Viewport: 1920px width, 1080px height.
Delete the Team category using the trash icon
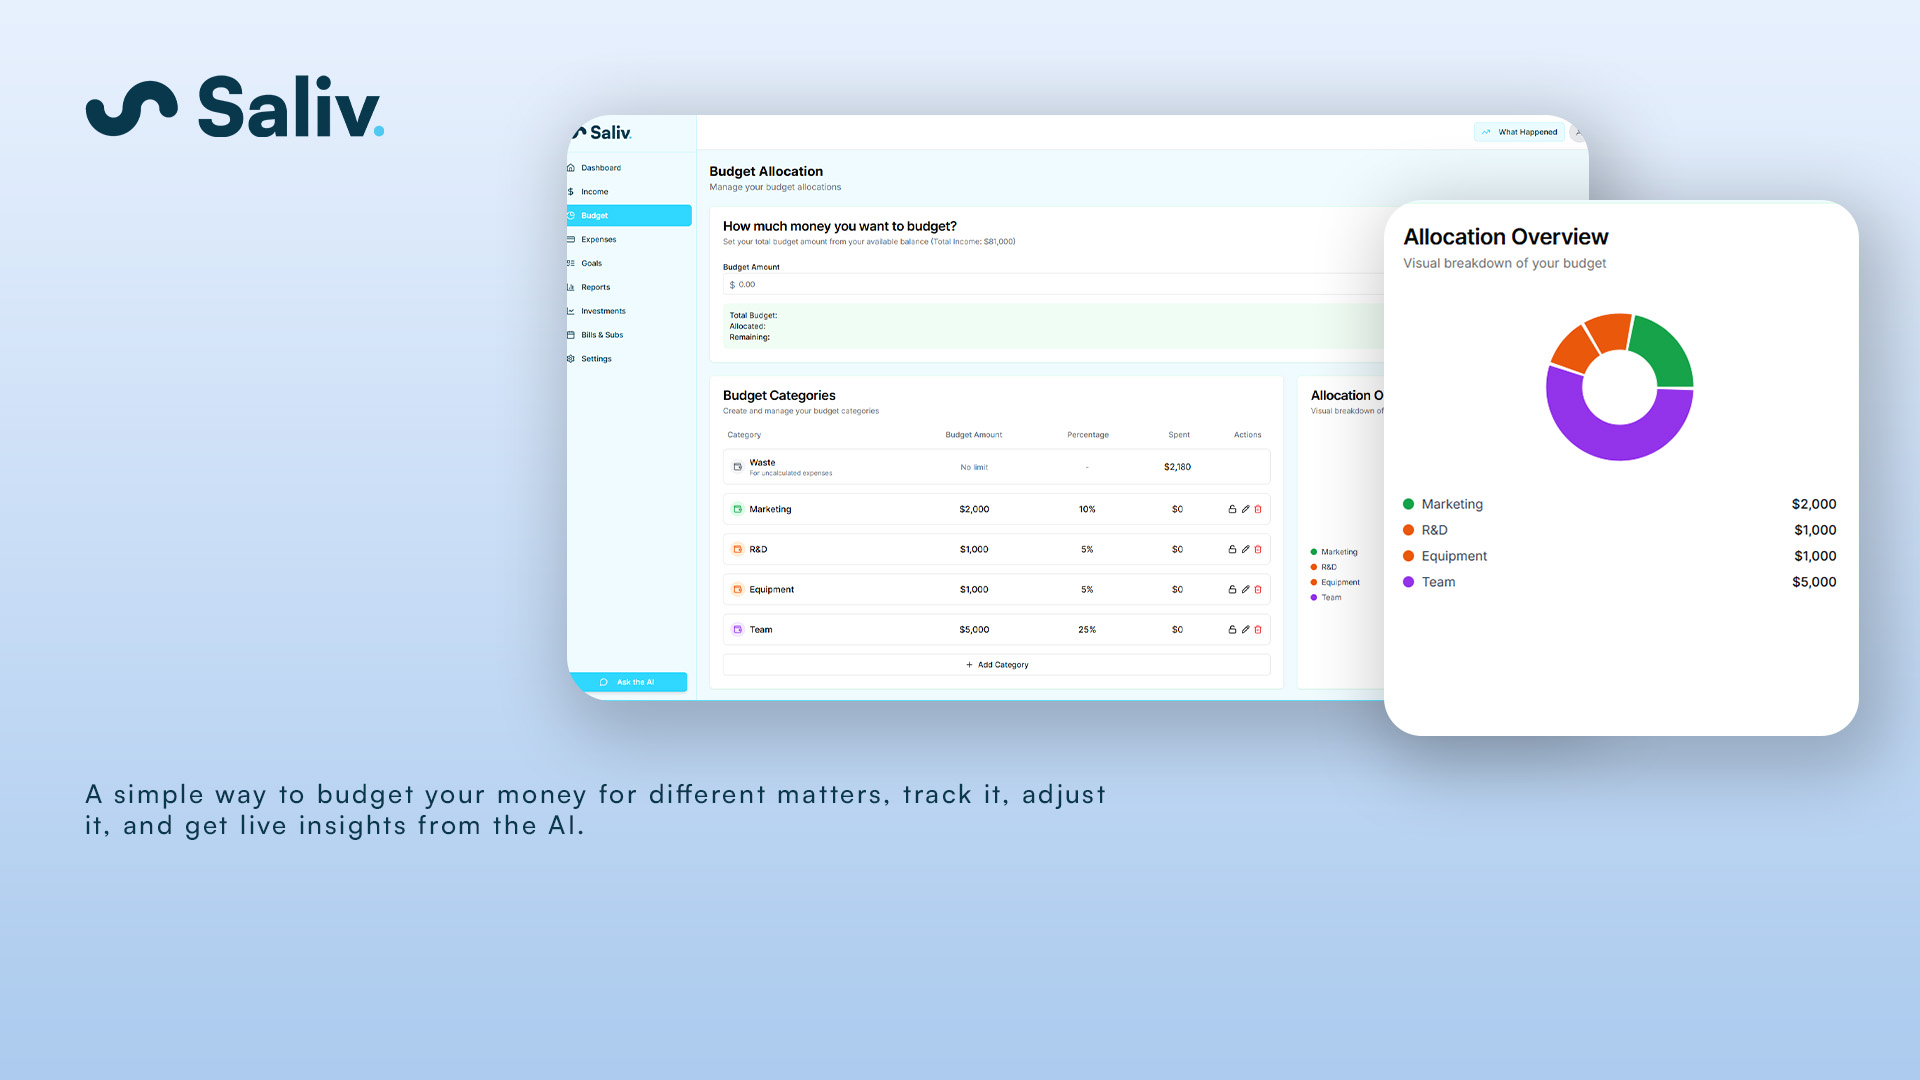[x=1258, y=629]
